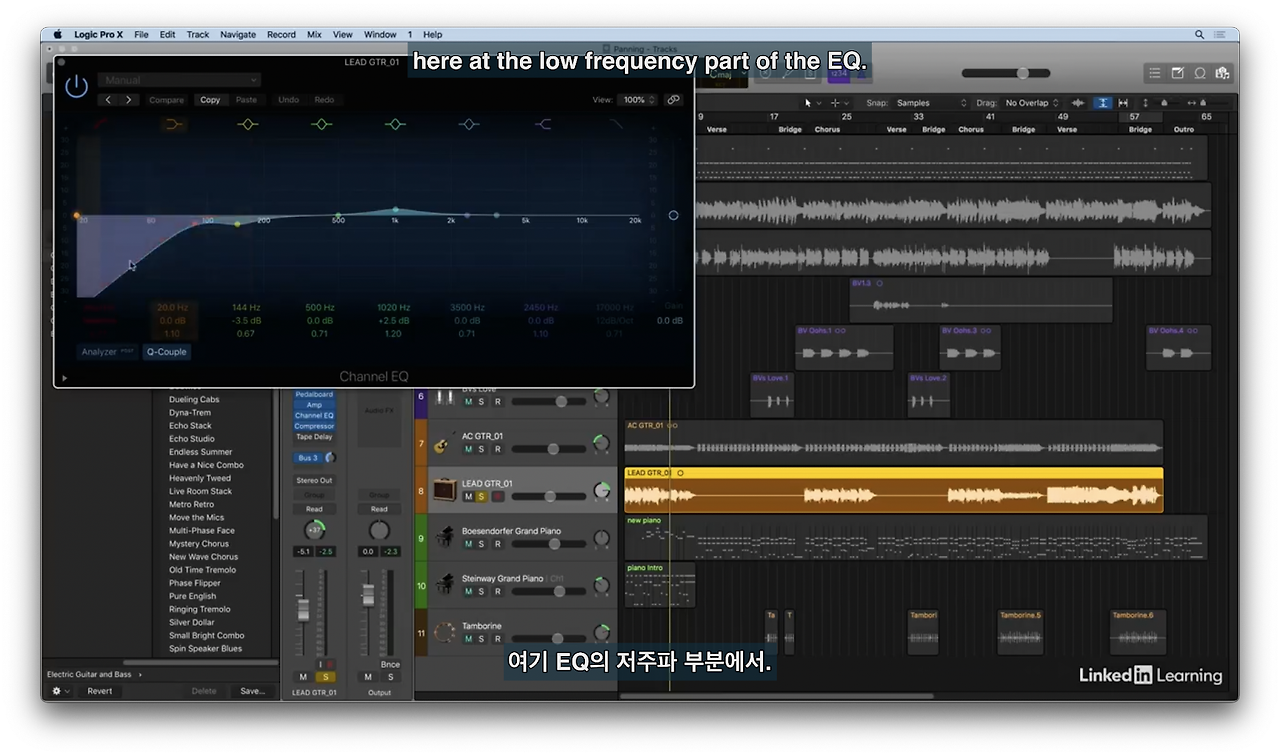Mute the Boesendorfer Grand Piano track
Viewport: 1280px width, 756px height.
coord(468,544)
